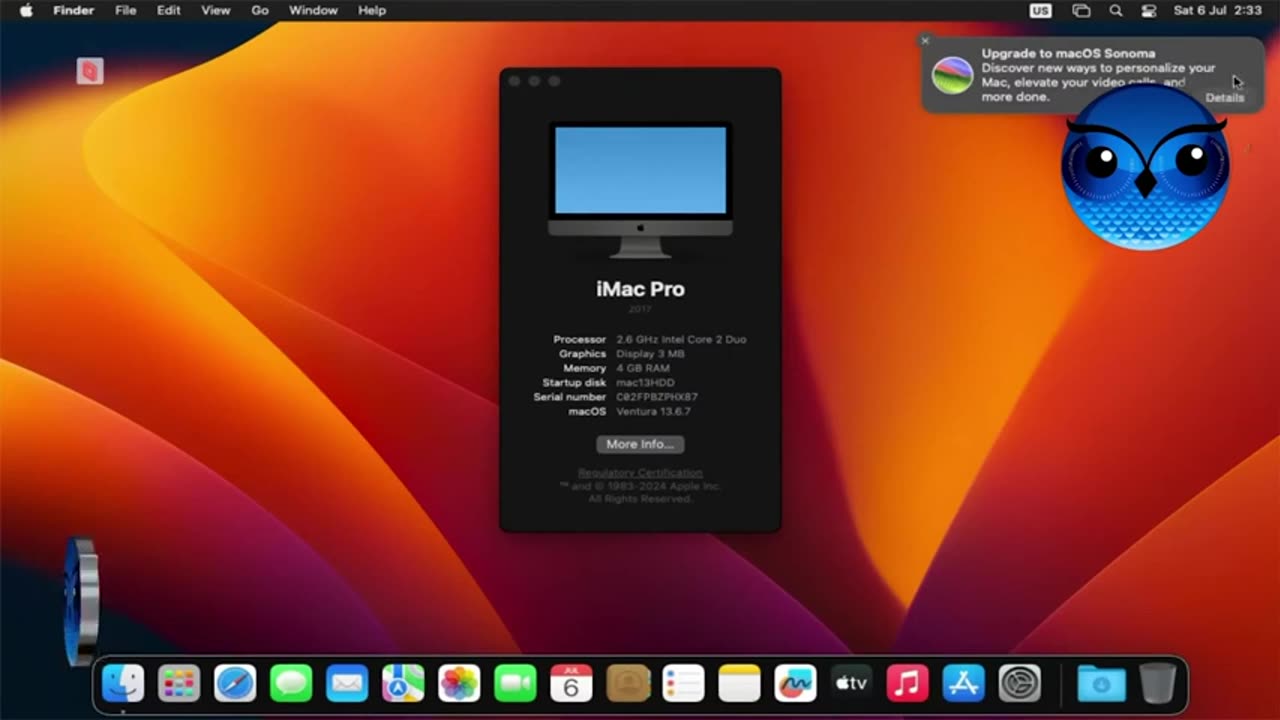Click the serial number C02FPBZPHX87
Image resolution: width=1280 pixels, height=720 pixels.
point(657,397)
